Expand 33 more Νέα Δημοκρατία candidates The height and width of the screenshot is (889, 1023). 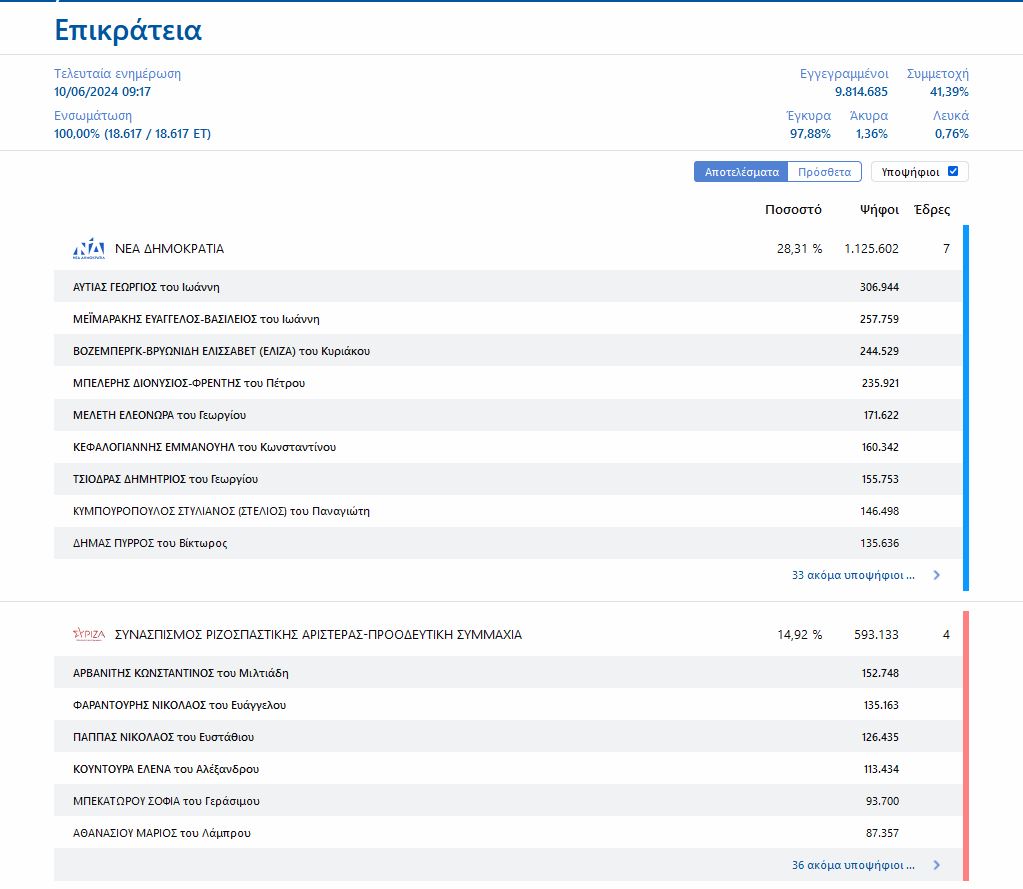853,576
